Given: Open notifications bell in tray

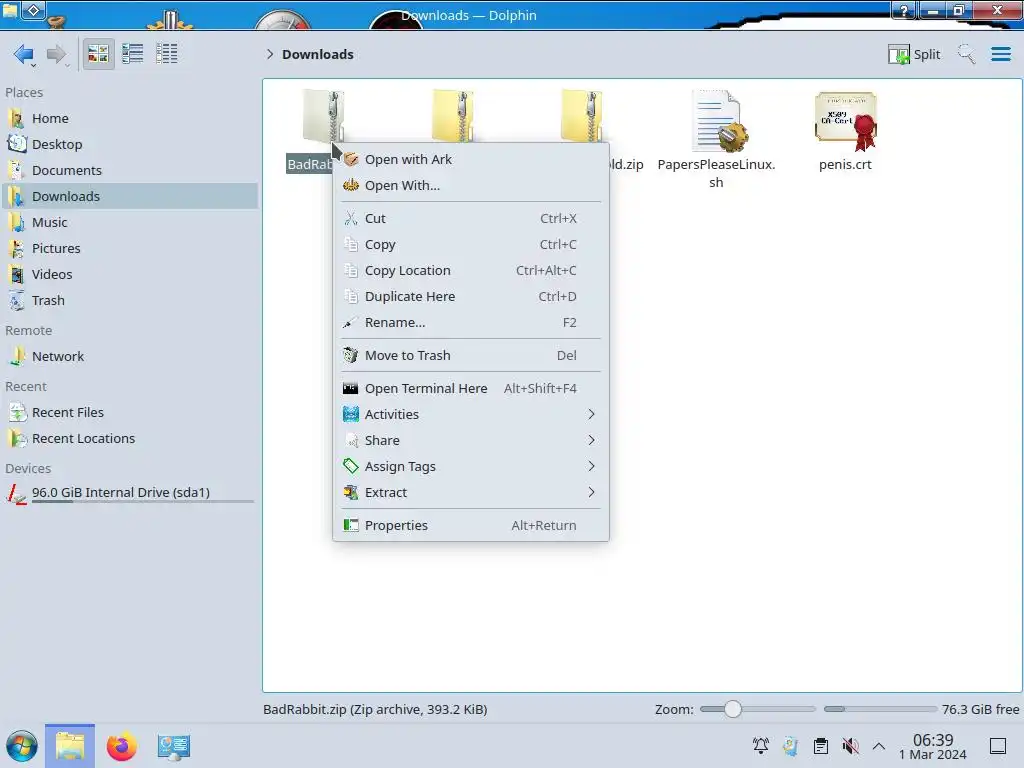Looking at the screenshot, I should coord(761,746).
